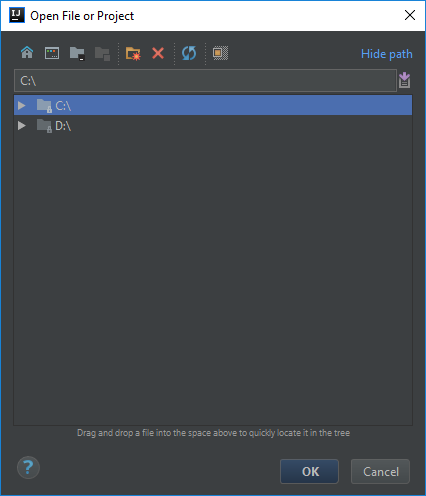Go to the Home directory icon
Viewport: 426px width, 496px height.
(x=27, y=53)
